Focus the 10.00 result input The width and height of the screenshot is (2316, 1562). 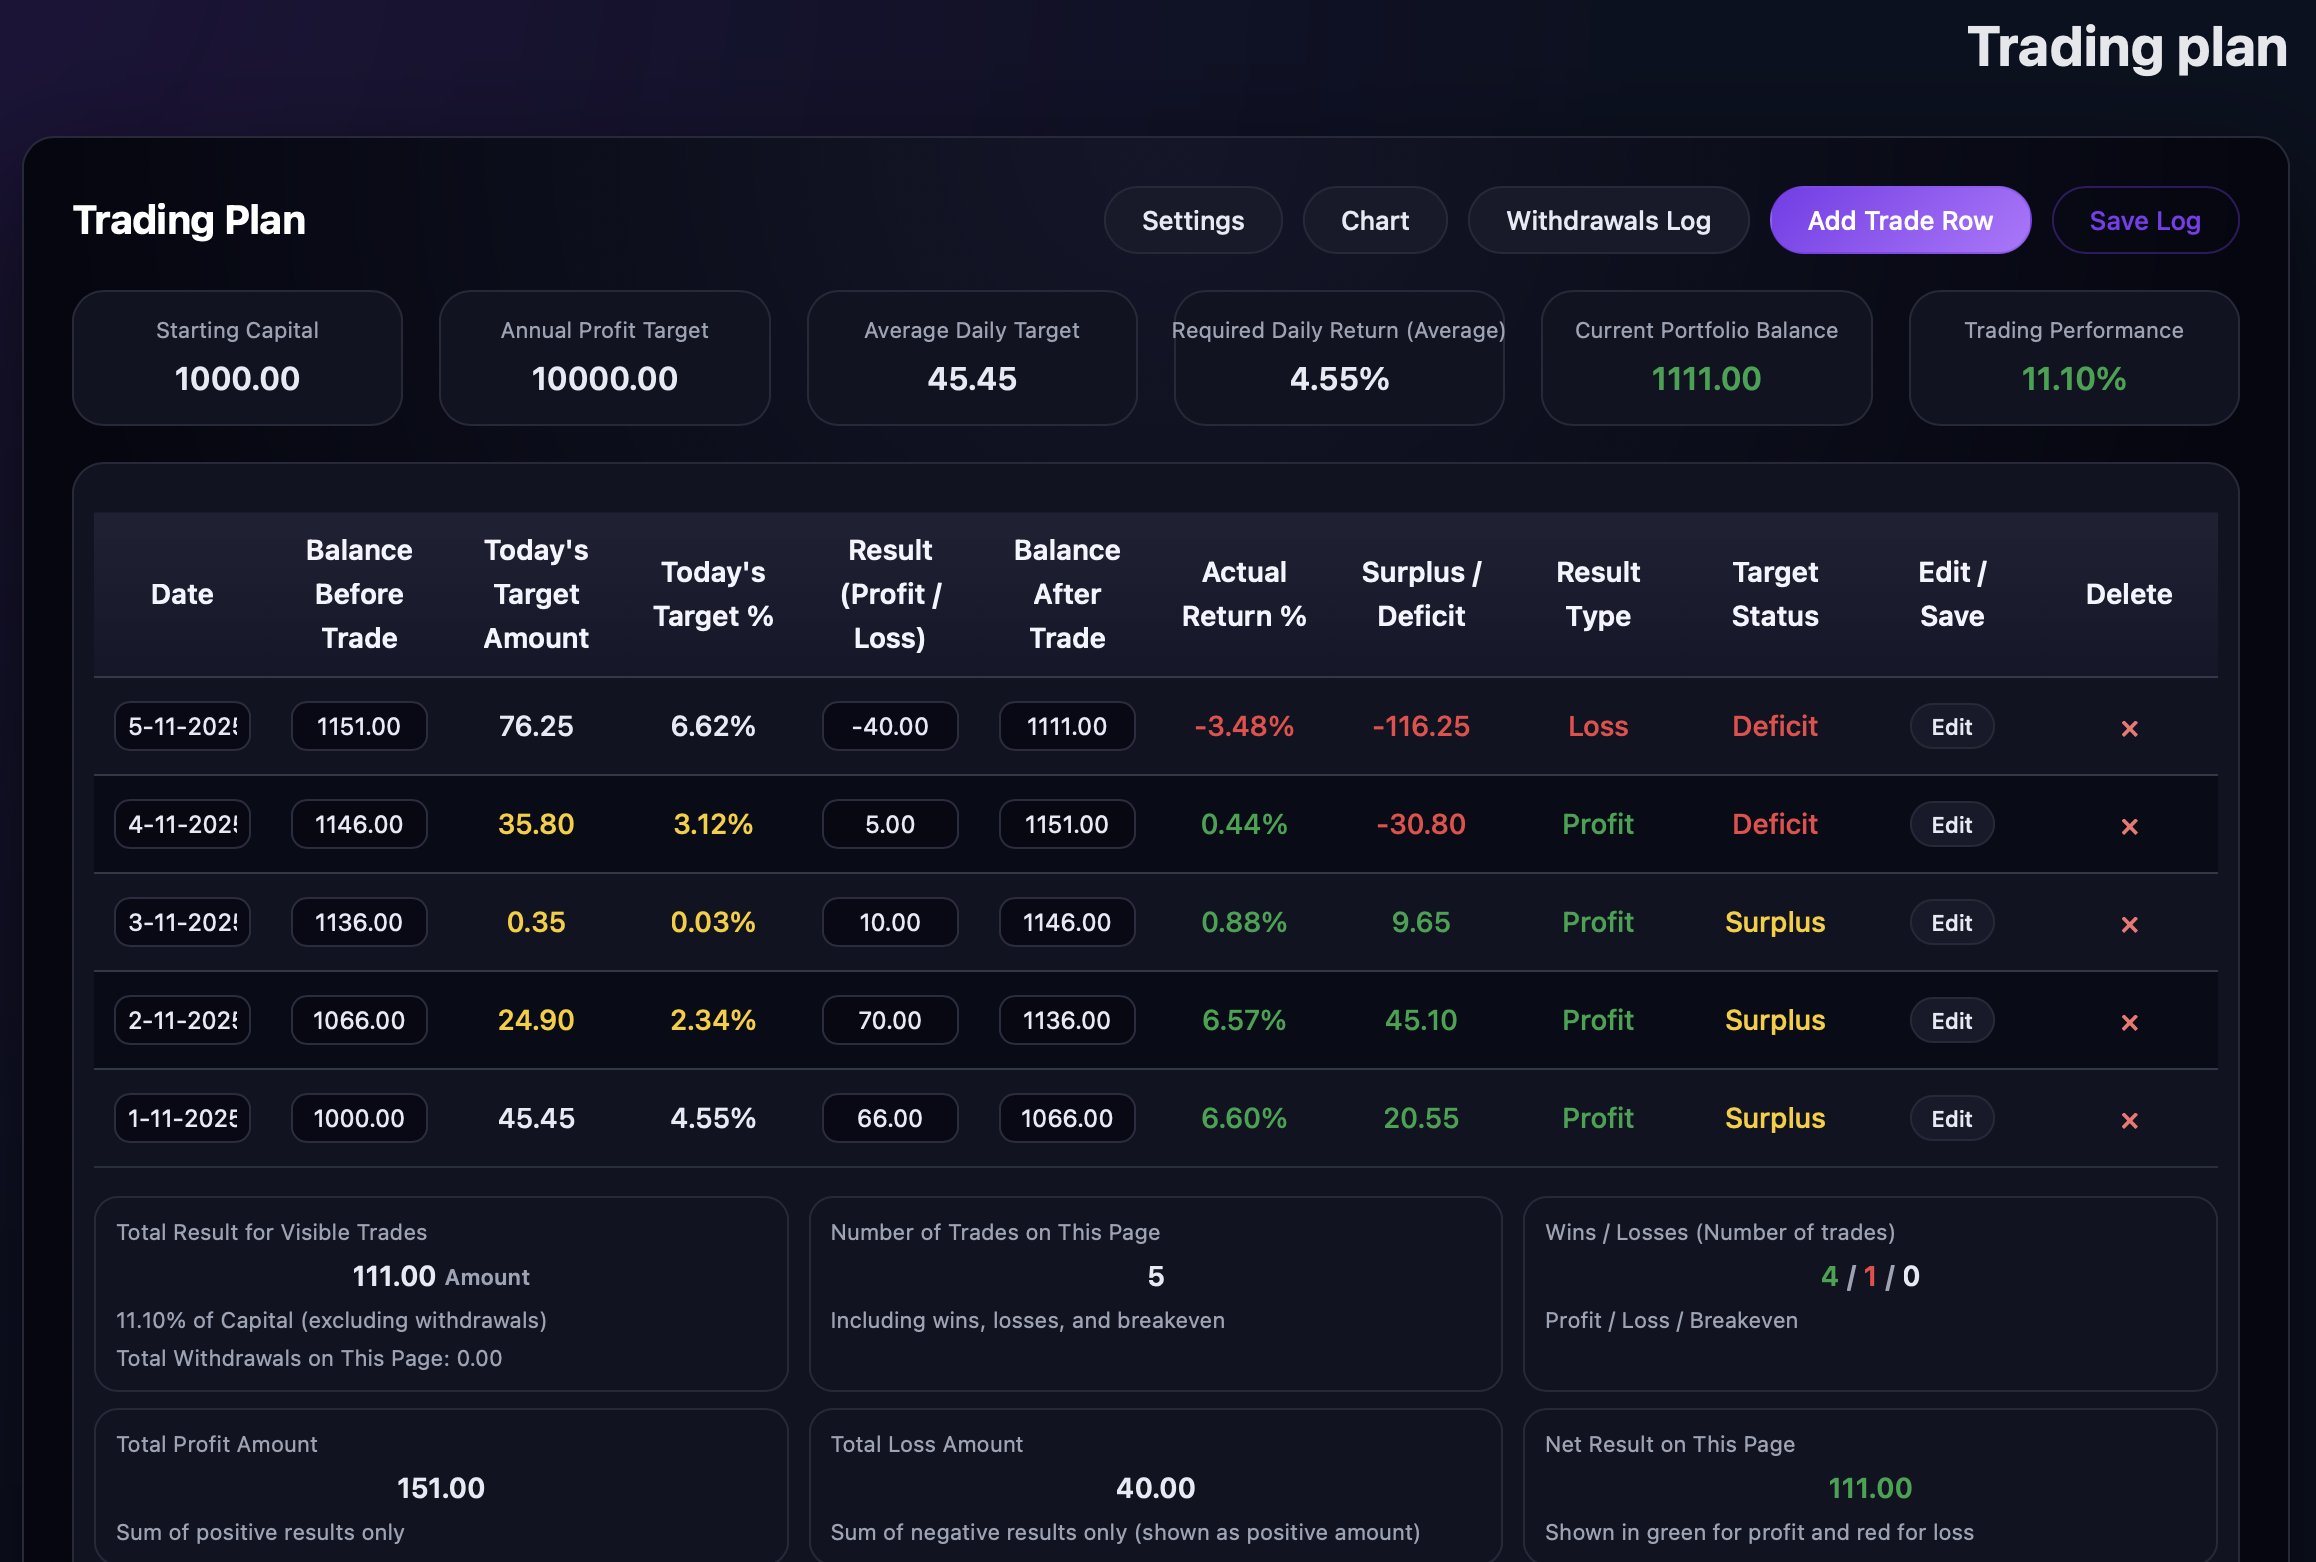[x=889, y=922]
